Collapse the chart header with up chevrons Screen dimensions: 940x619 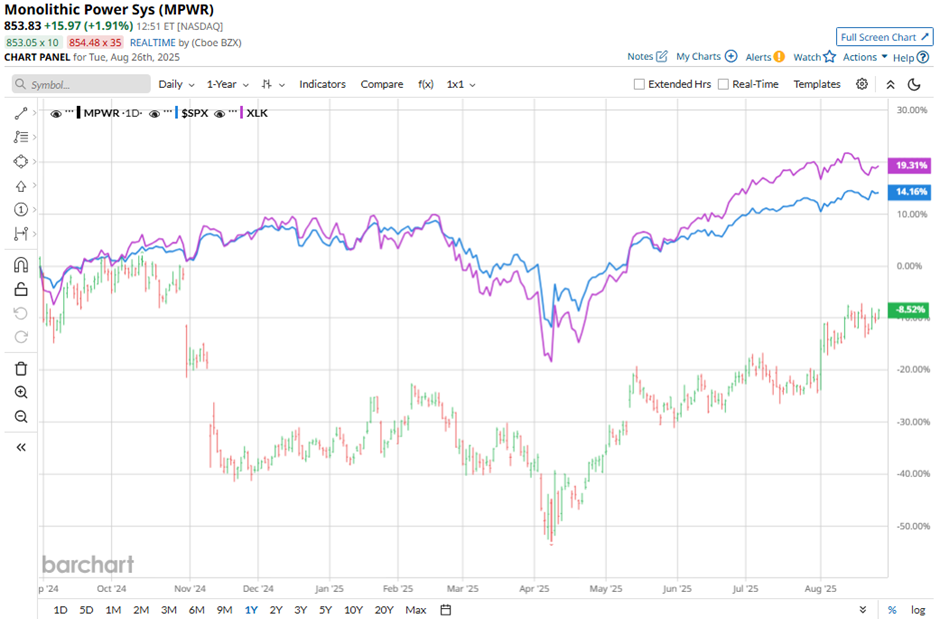pyautogui.click(x=890, y=84)
